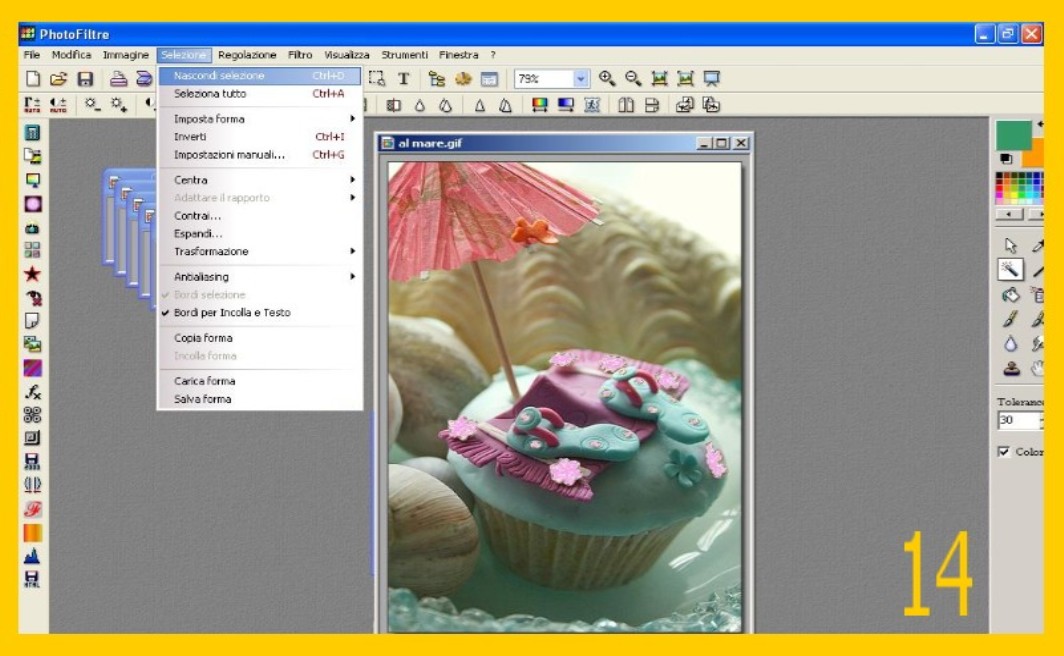1064x656 pixels.
Task: Click the red star icon in left sidebar
Action: [x=33, y=274]
